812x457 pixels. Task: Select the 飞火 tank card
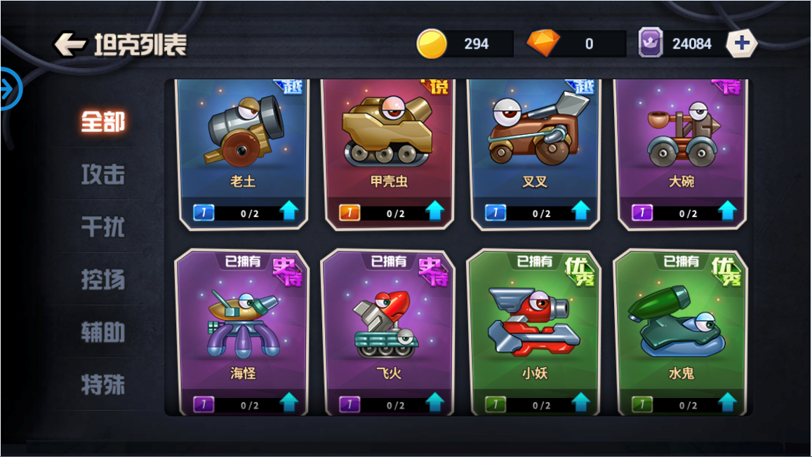388,333
